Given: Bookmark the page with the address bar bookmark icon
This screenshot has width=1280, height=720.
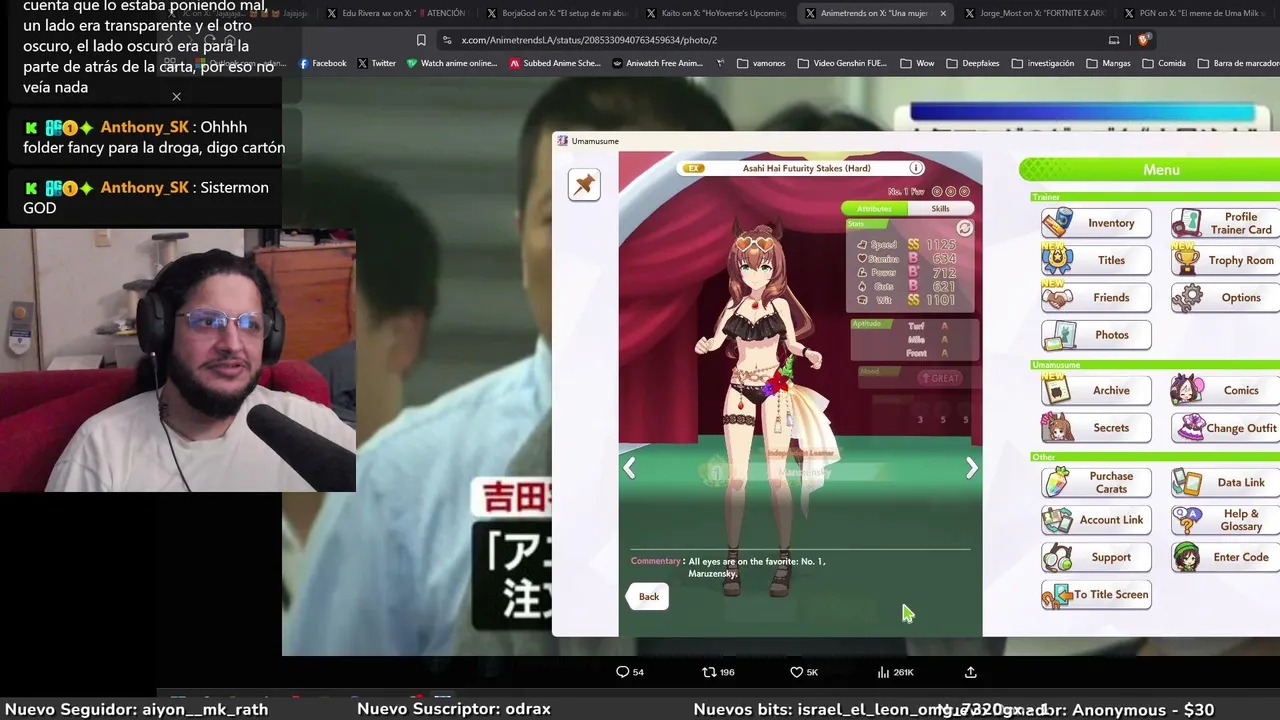Looking at the screenshot, I should pyautogui.click(x=421, y=40).
